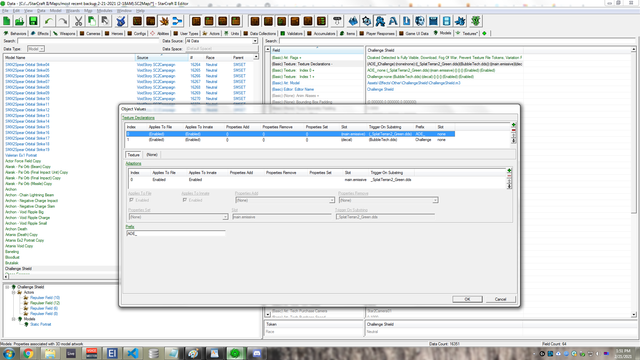Click the Texture Declarations link label
Screen dimensions: 640x360
click(138, 118)
